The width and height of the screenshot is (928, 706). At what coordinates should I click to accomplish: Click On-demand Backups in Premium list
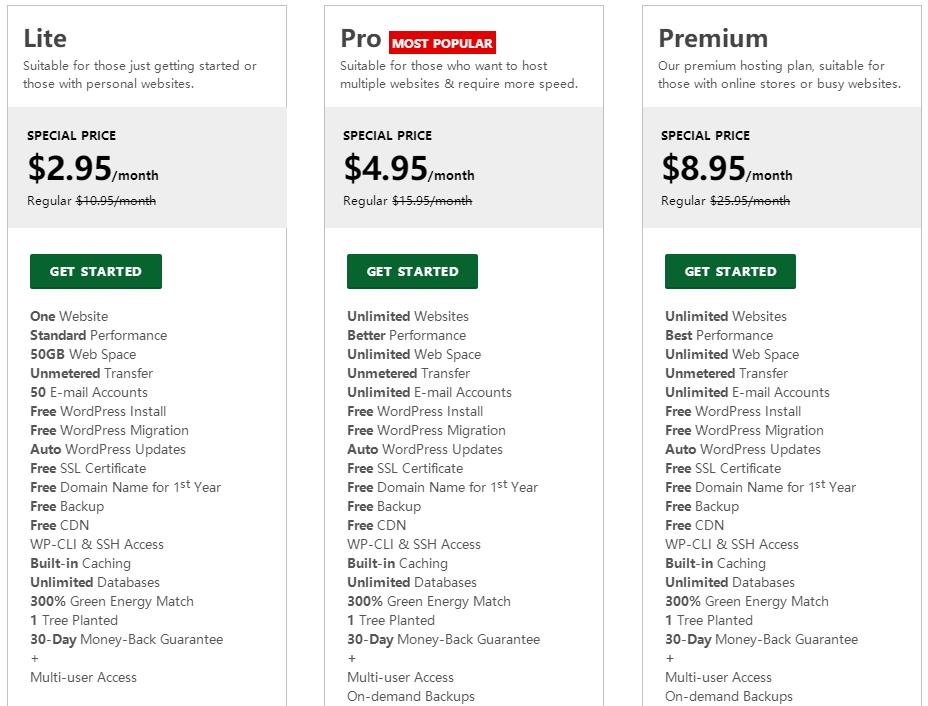[728, 696]
